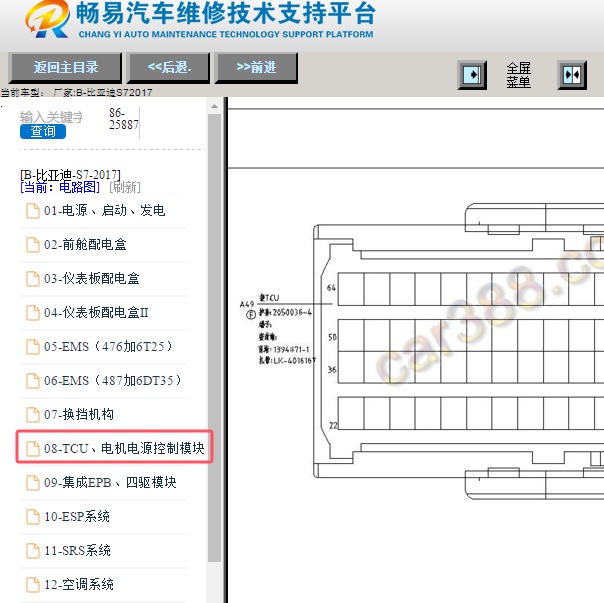Click pin number 64 in connector diagram

pos(331,288)
